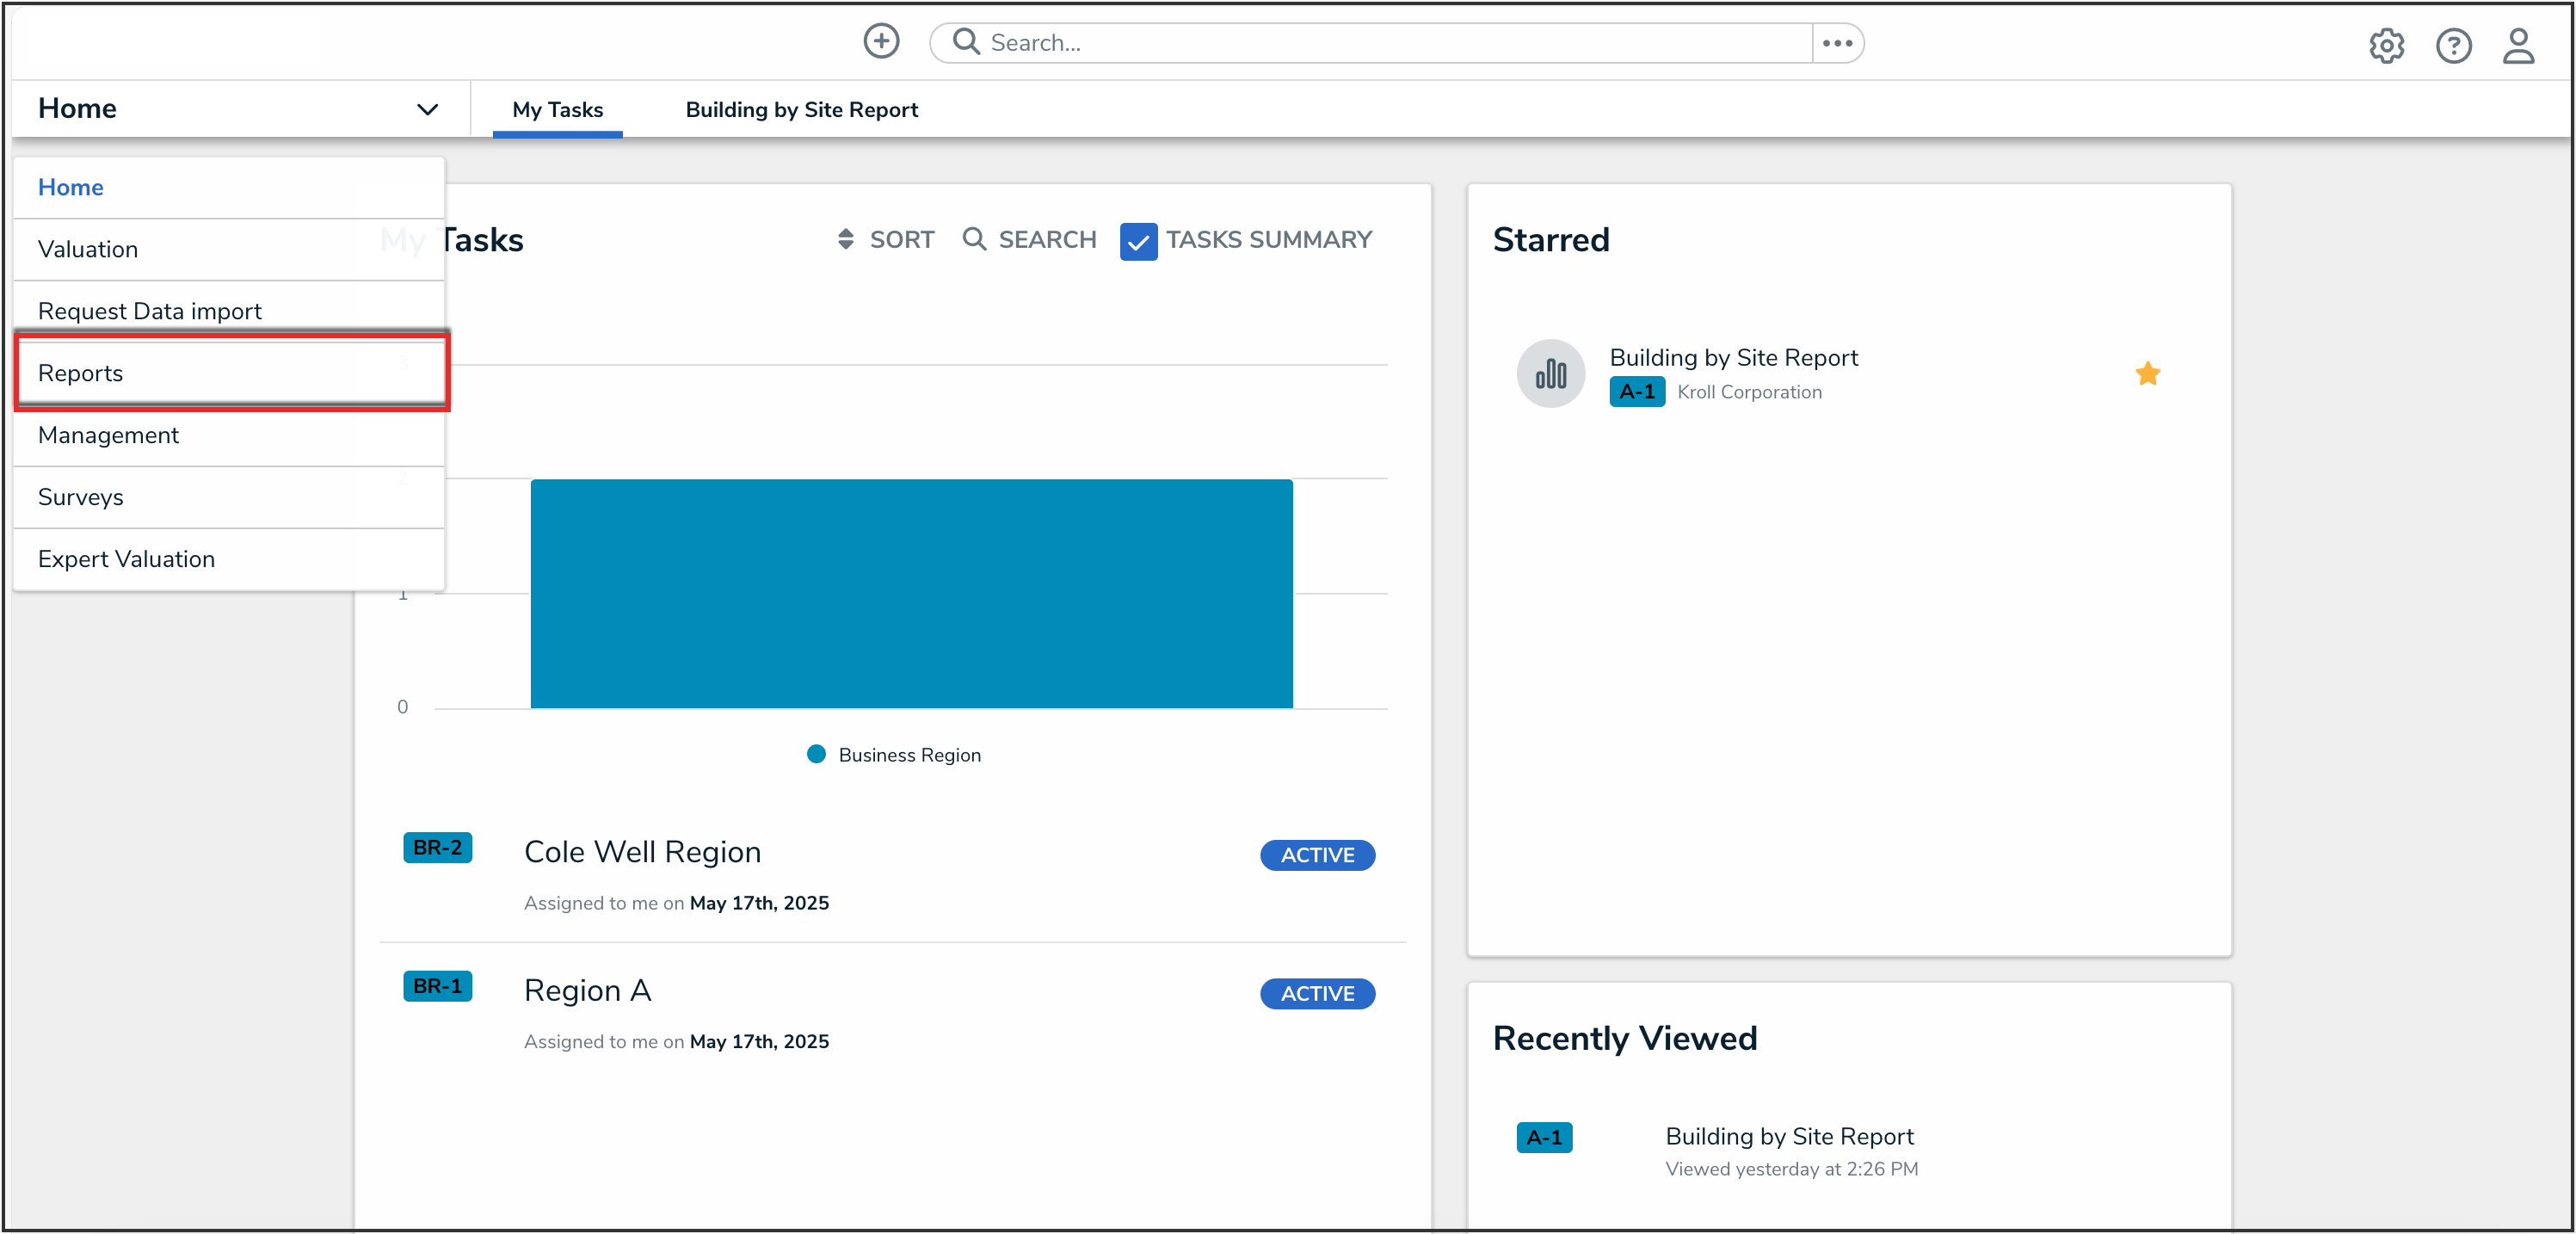The width and height of the screenshot is (2576, 1234).
Task: Uncheck the Tasks Summary checkbox
Action: (1138, 241)
